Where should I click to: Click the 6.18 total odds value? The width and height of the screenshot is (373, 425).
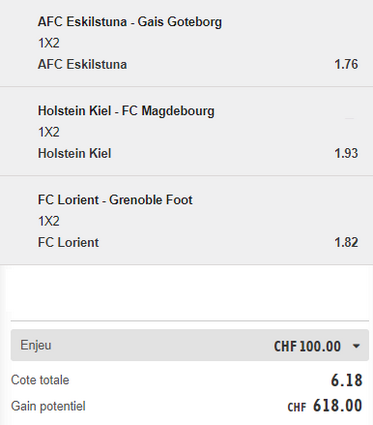coord(346,380)
